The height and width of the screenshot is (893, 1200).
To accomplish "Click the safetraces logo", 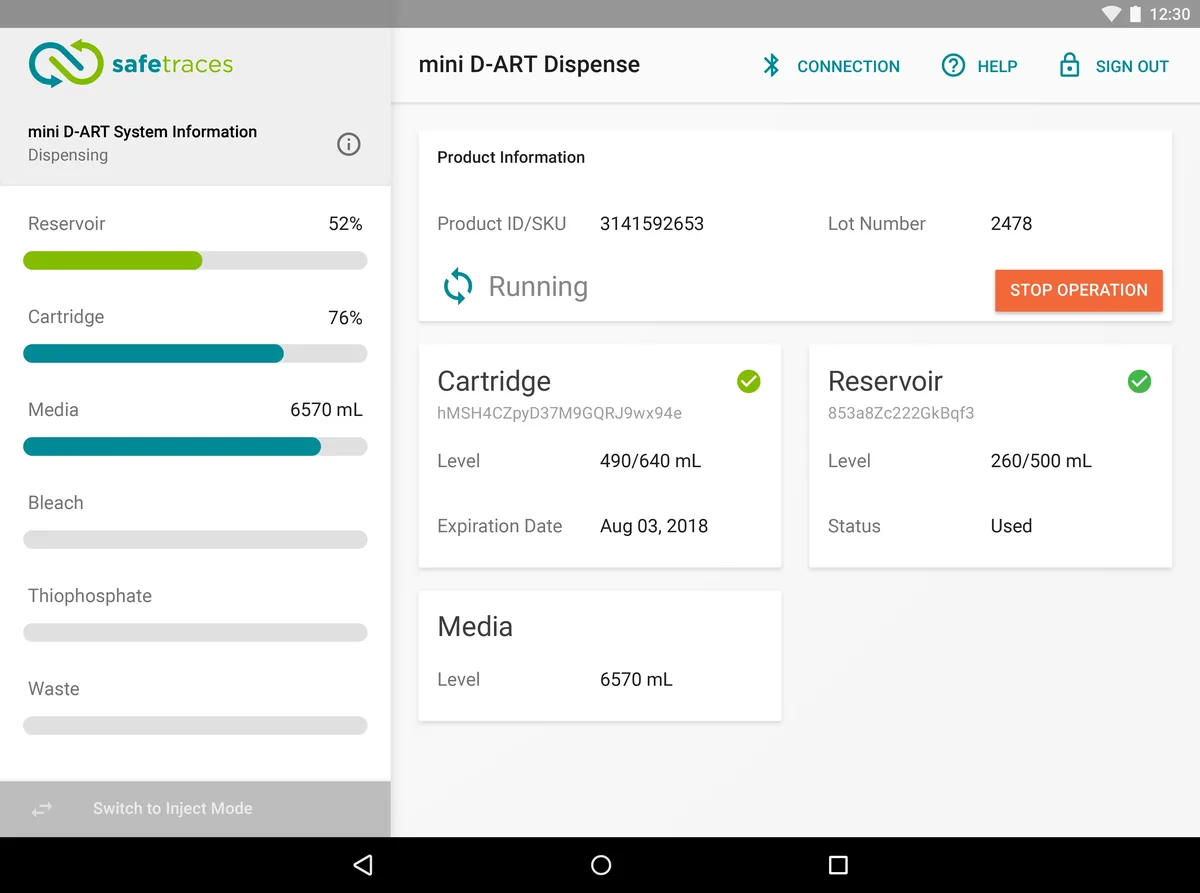I will [x=131, y=65].
